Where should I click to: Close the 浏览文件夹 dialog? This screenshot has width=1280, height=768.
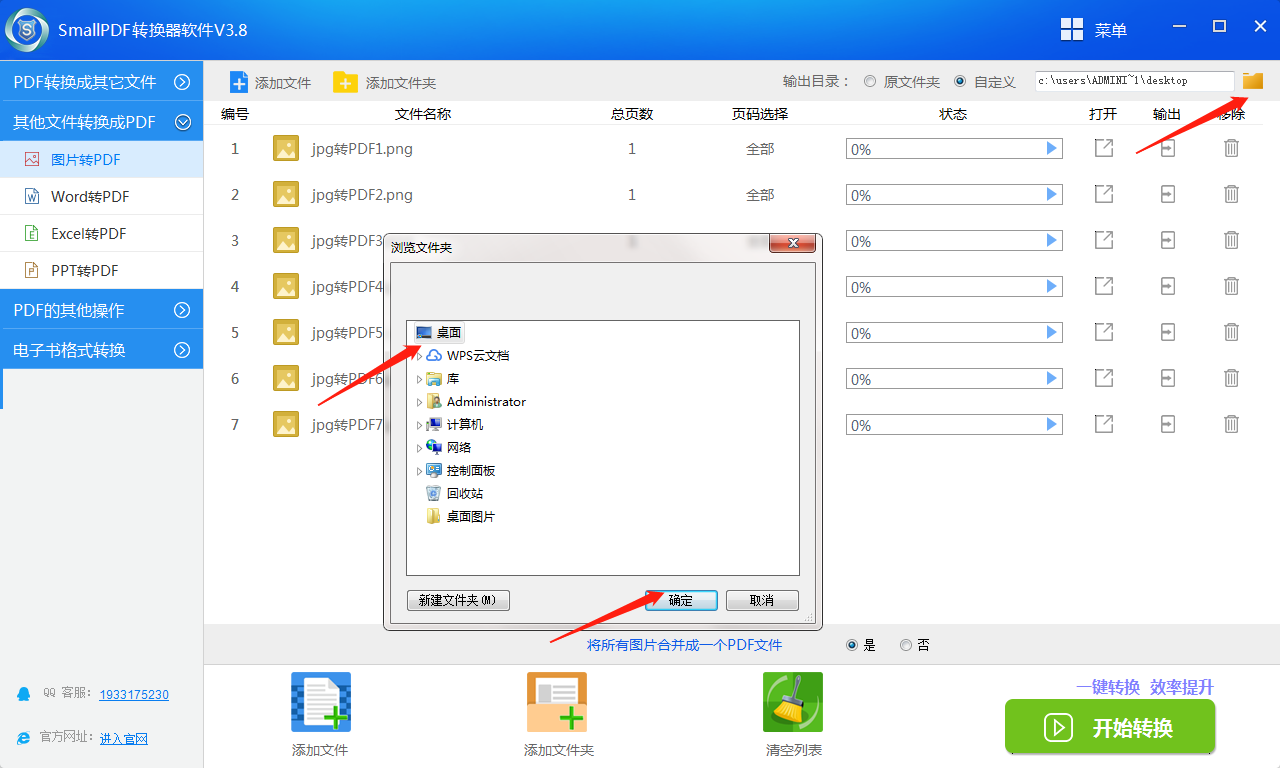click(794, 243)
